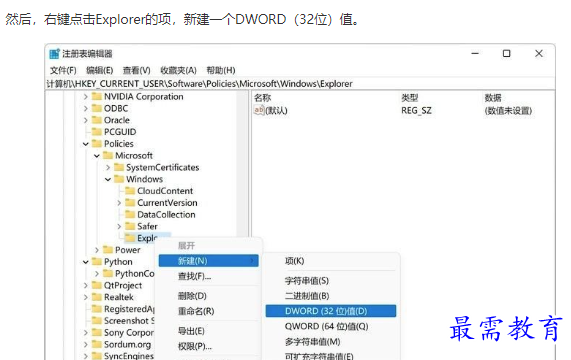
Task: Select 二进制值(B) in the New submenu
Action: pyautogui.click(x=331, y=296)
